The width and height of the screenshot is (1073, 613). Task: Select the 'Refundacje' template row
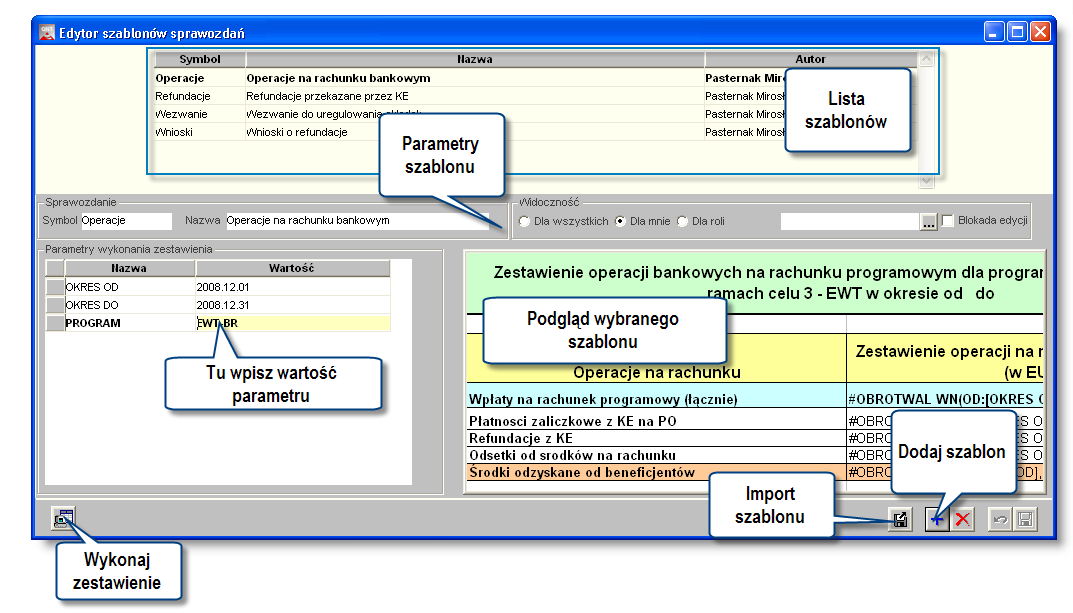click(x=535, y=96)
